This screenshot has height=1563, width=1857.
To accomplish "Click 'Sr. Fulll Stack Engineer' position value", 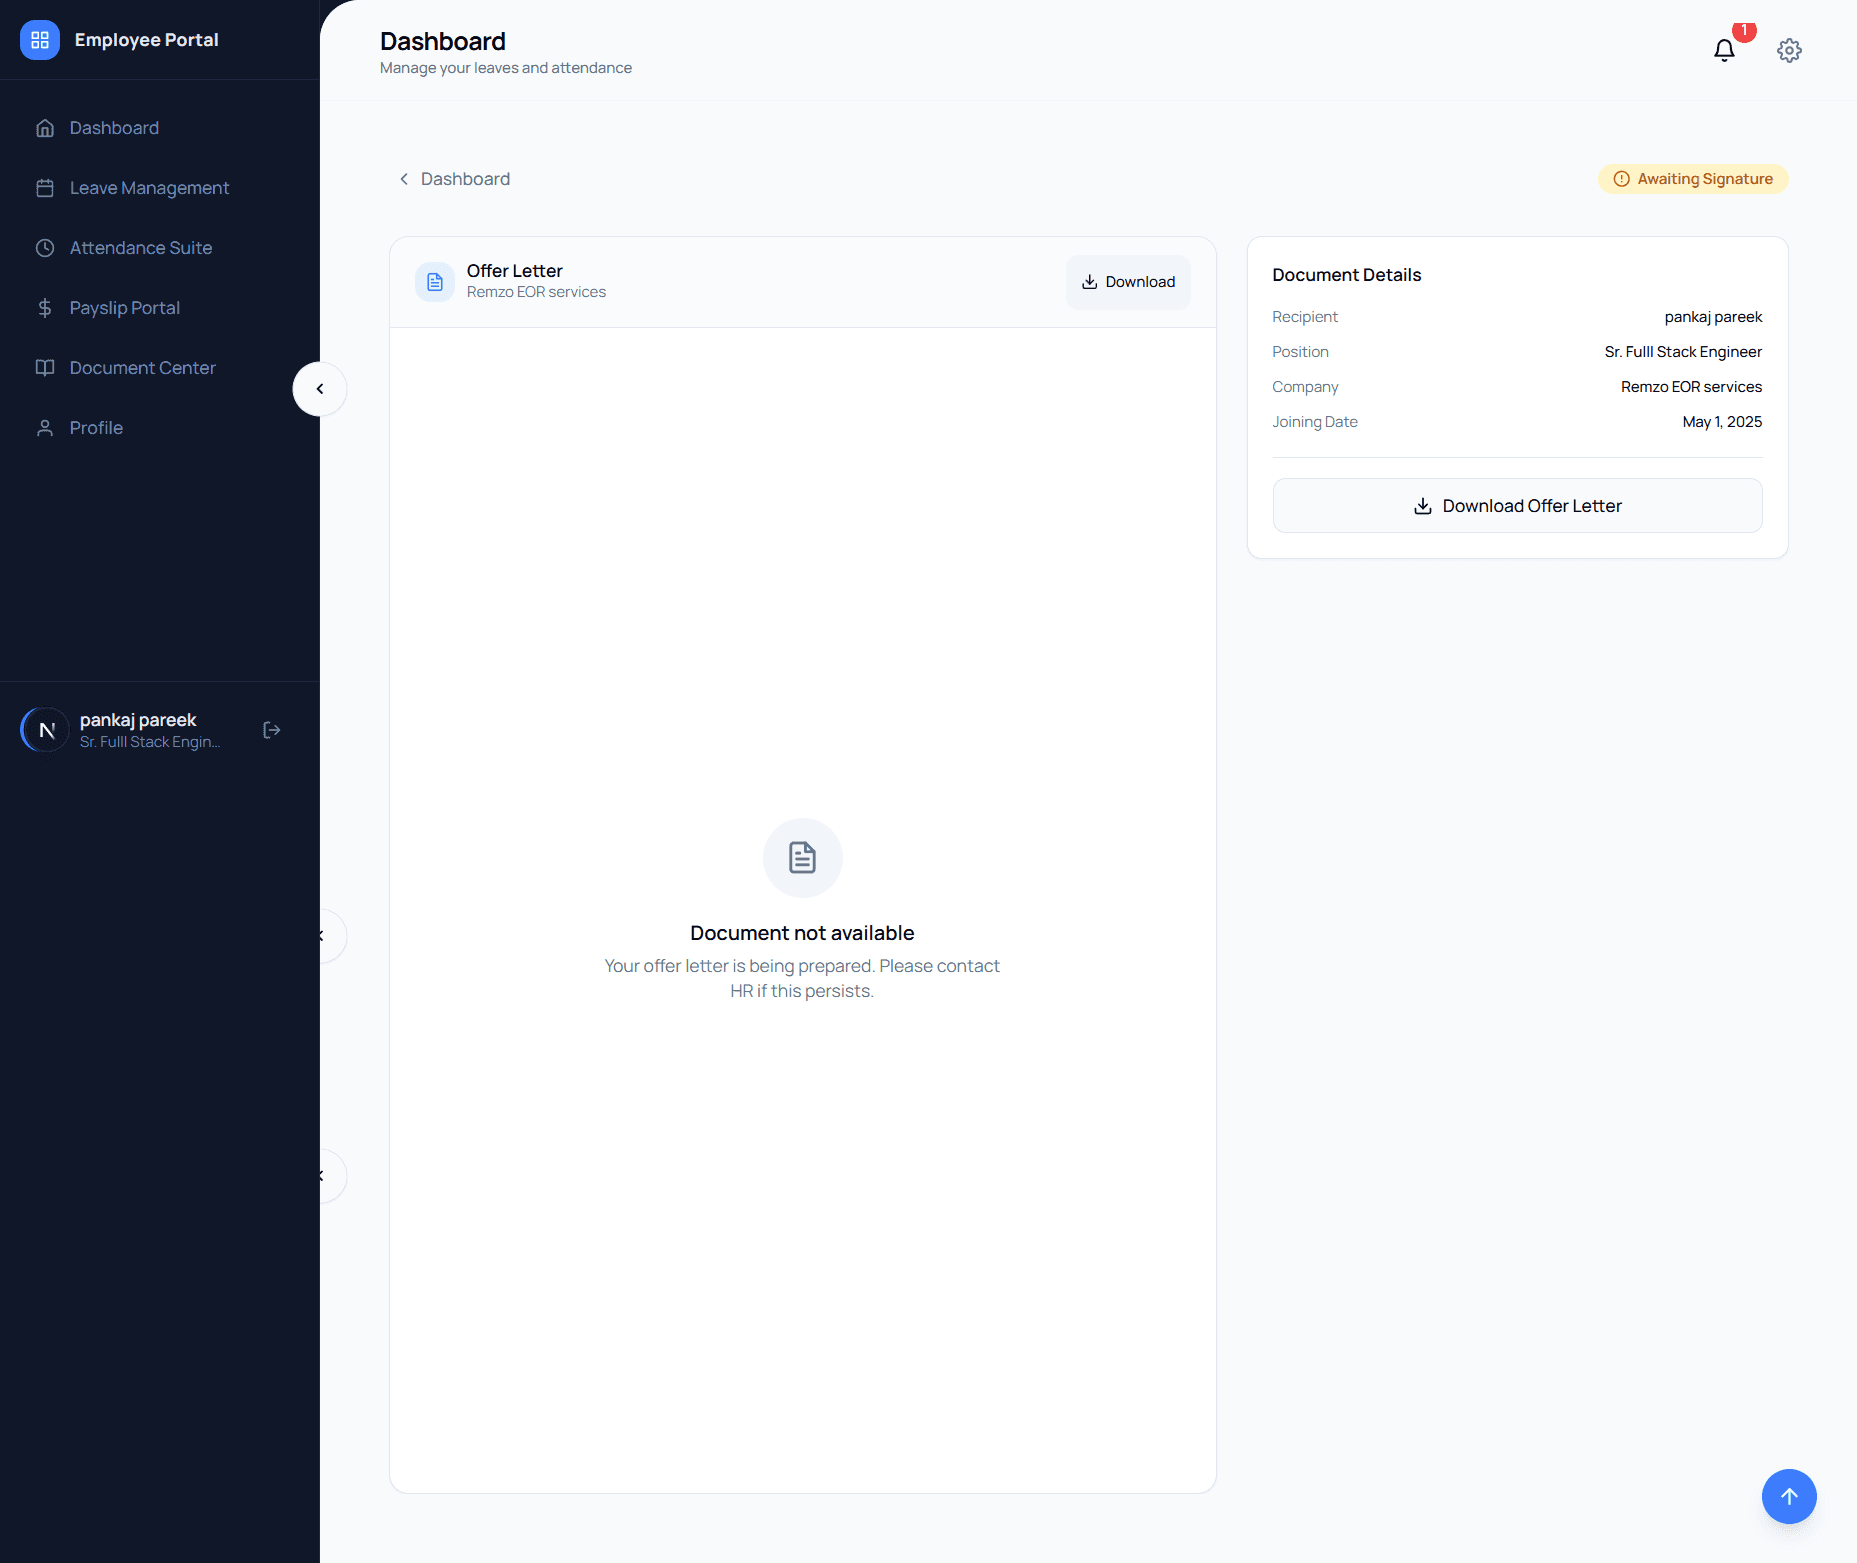I will (x=1683, y=352).
